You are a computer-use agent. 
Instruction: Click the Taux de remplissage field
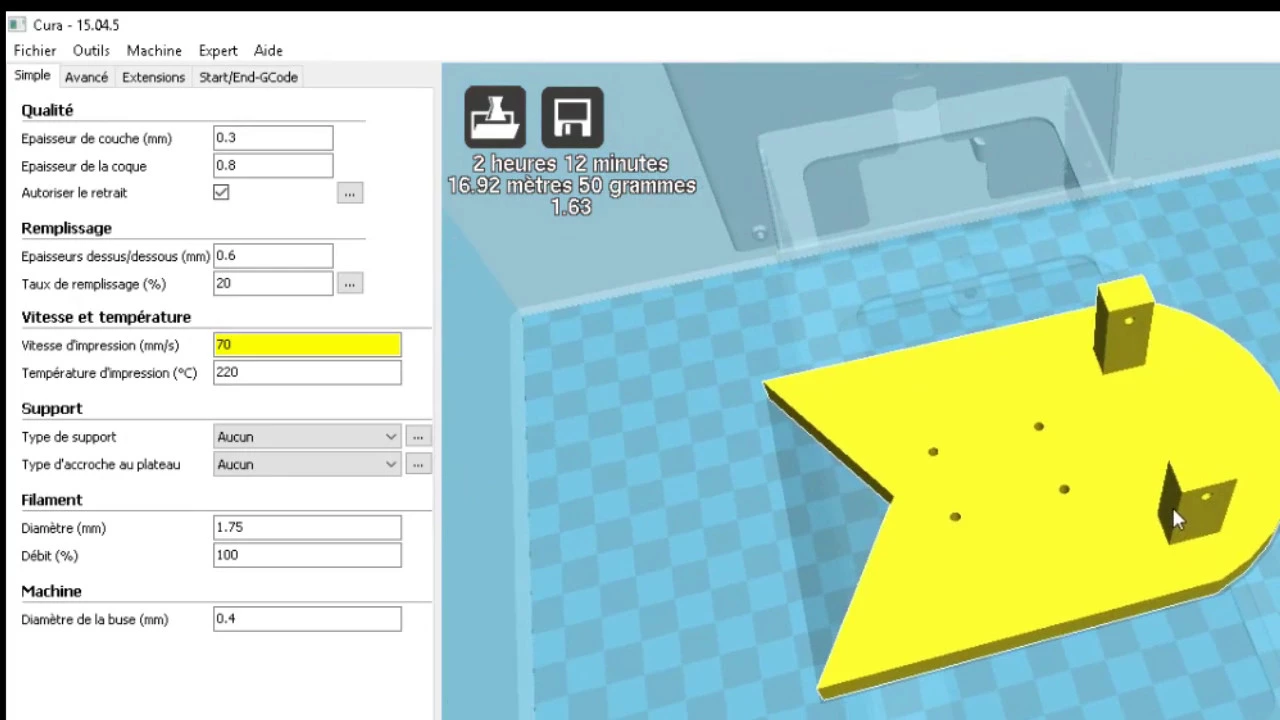273,283
